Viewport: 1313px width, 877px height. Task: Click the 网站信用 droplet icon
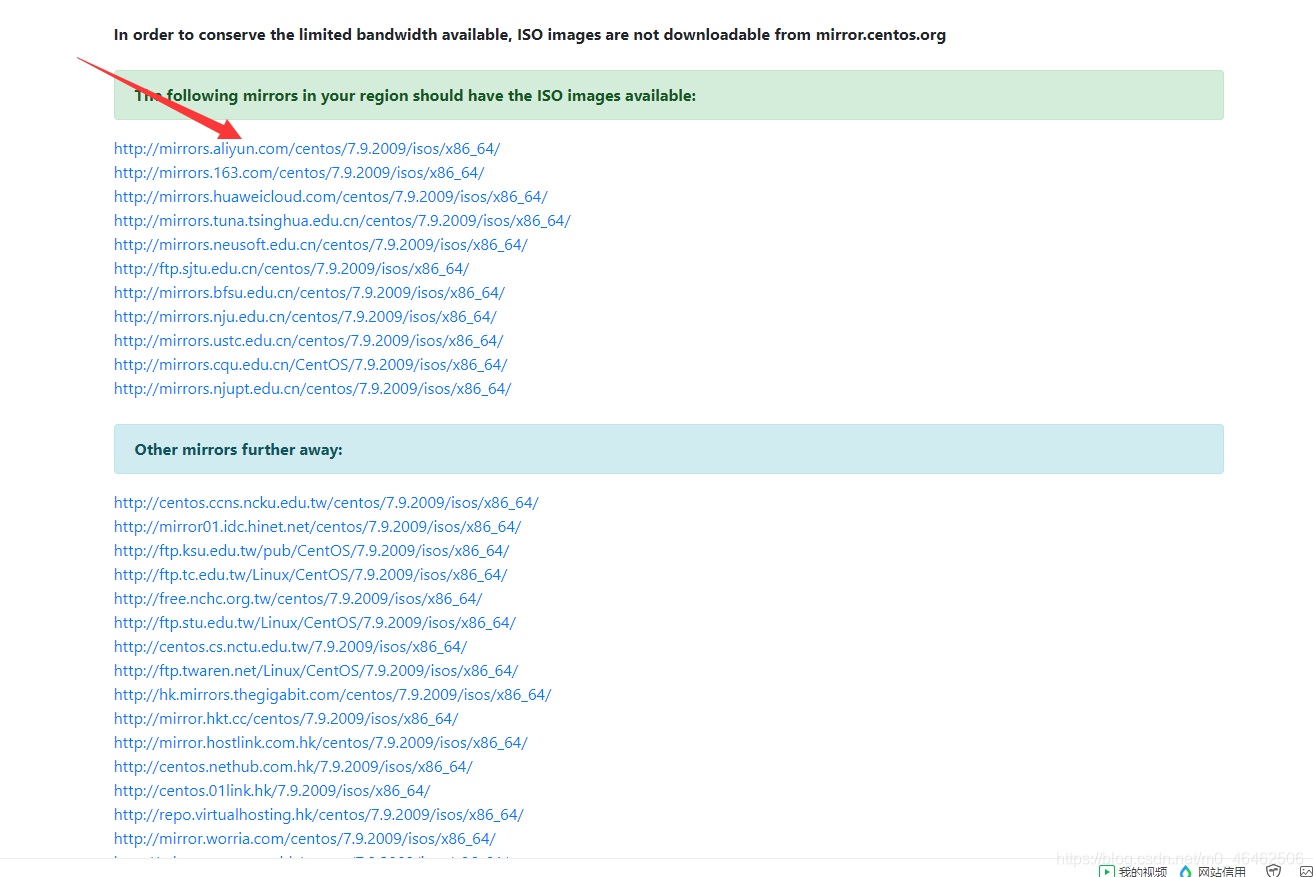coord(1186,871)
